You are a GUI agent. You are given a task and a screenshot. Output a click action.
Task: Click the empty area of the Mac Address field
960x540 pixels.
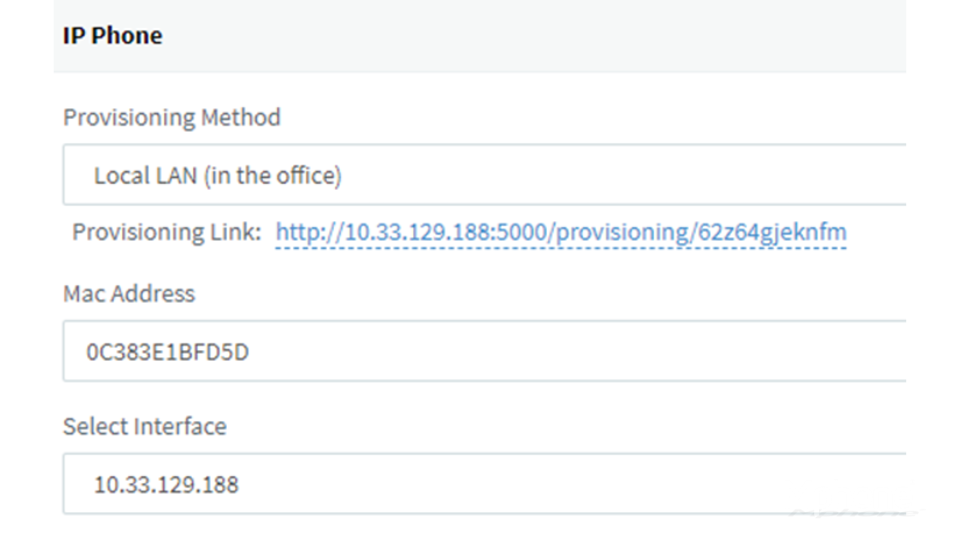(576, 351)
